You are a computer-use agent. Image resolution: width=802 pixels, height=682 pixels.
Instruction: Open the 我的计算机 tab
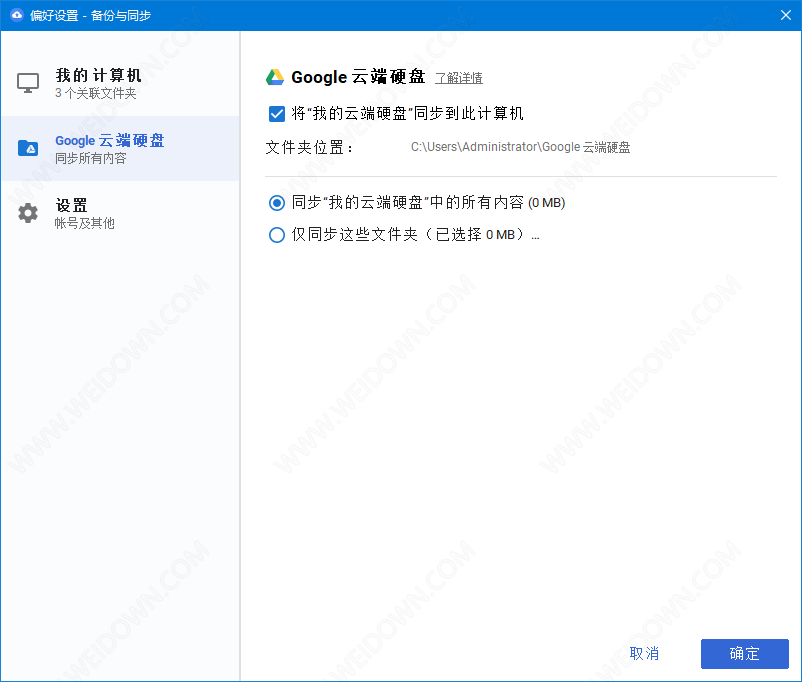tap(120, 83)
